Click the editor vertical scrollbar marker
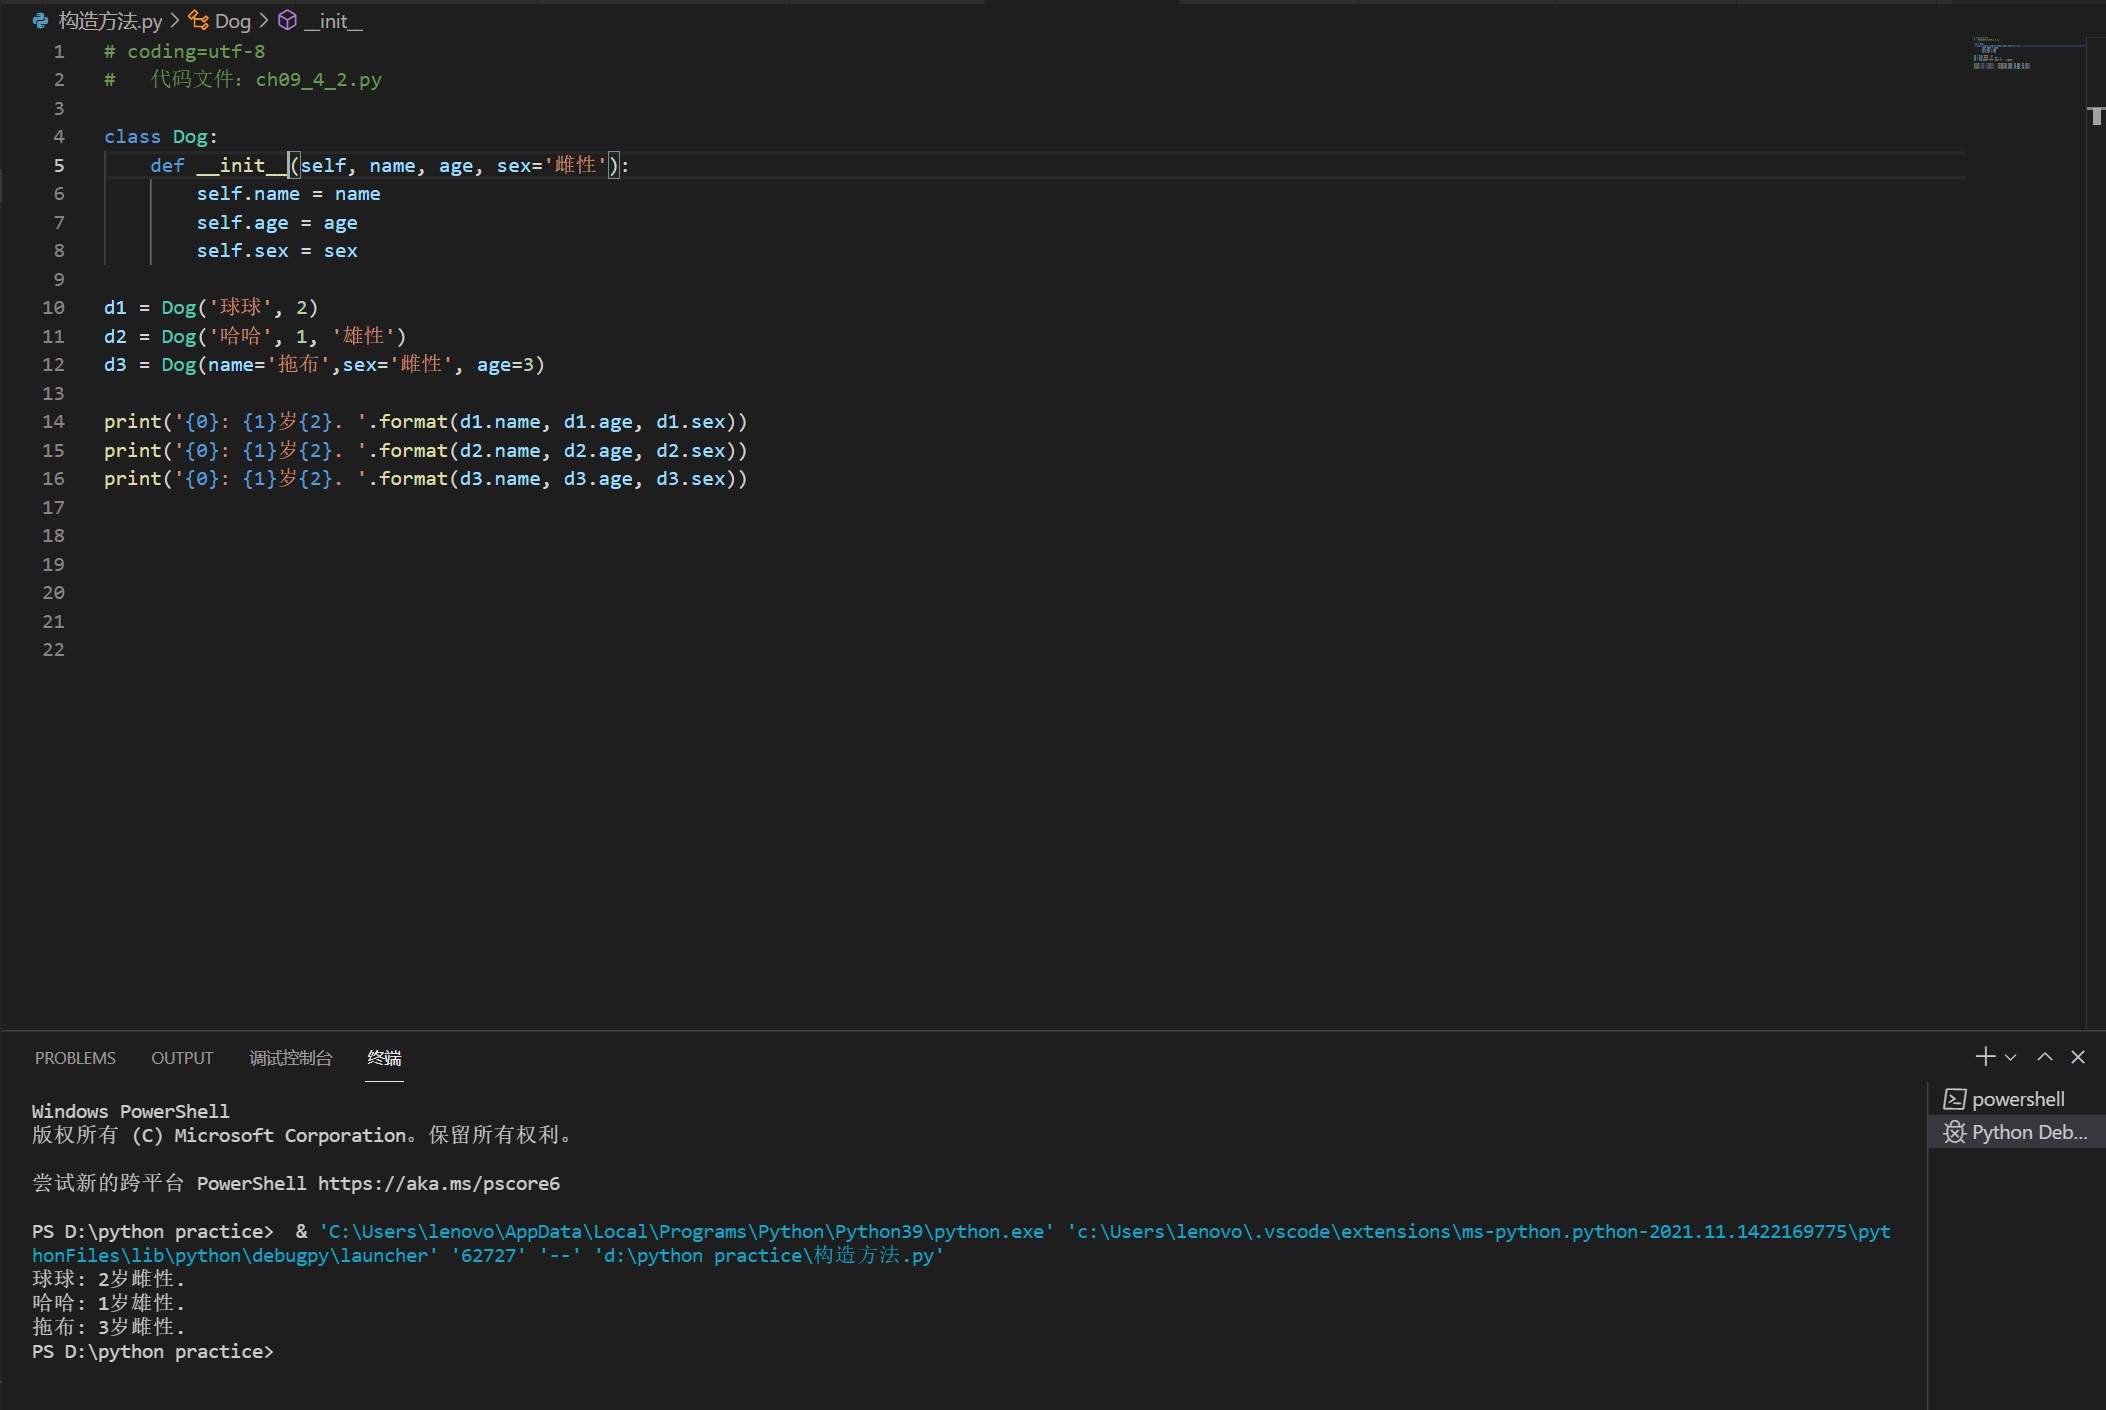2106x1410 pixels. (2095, 116)
